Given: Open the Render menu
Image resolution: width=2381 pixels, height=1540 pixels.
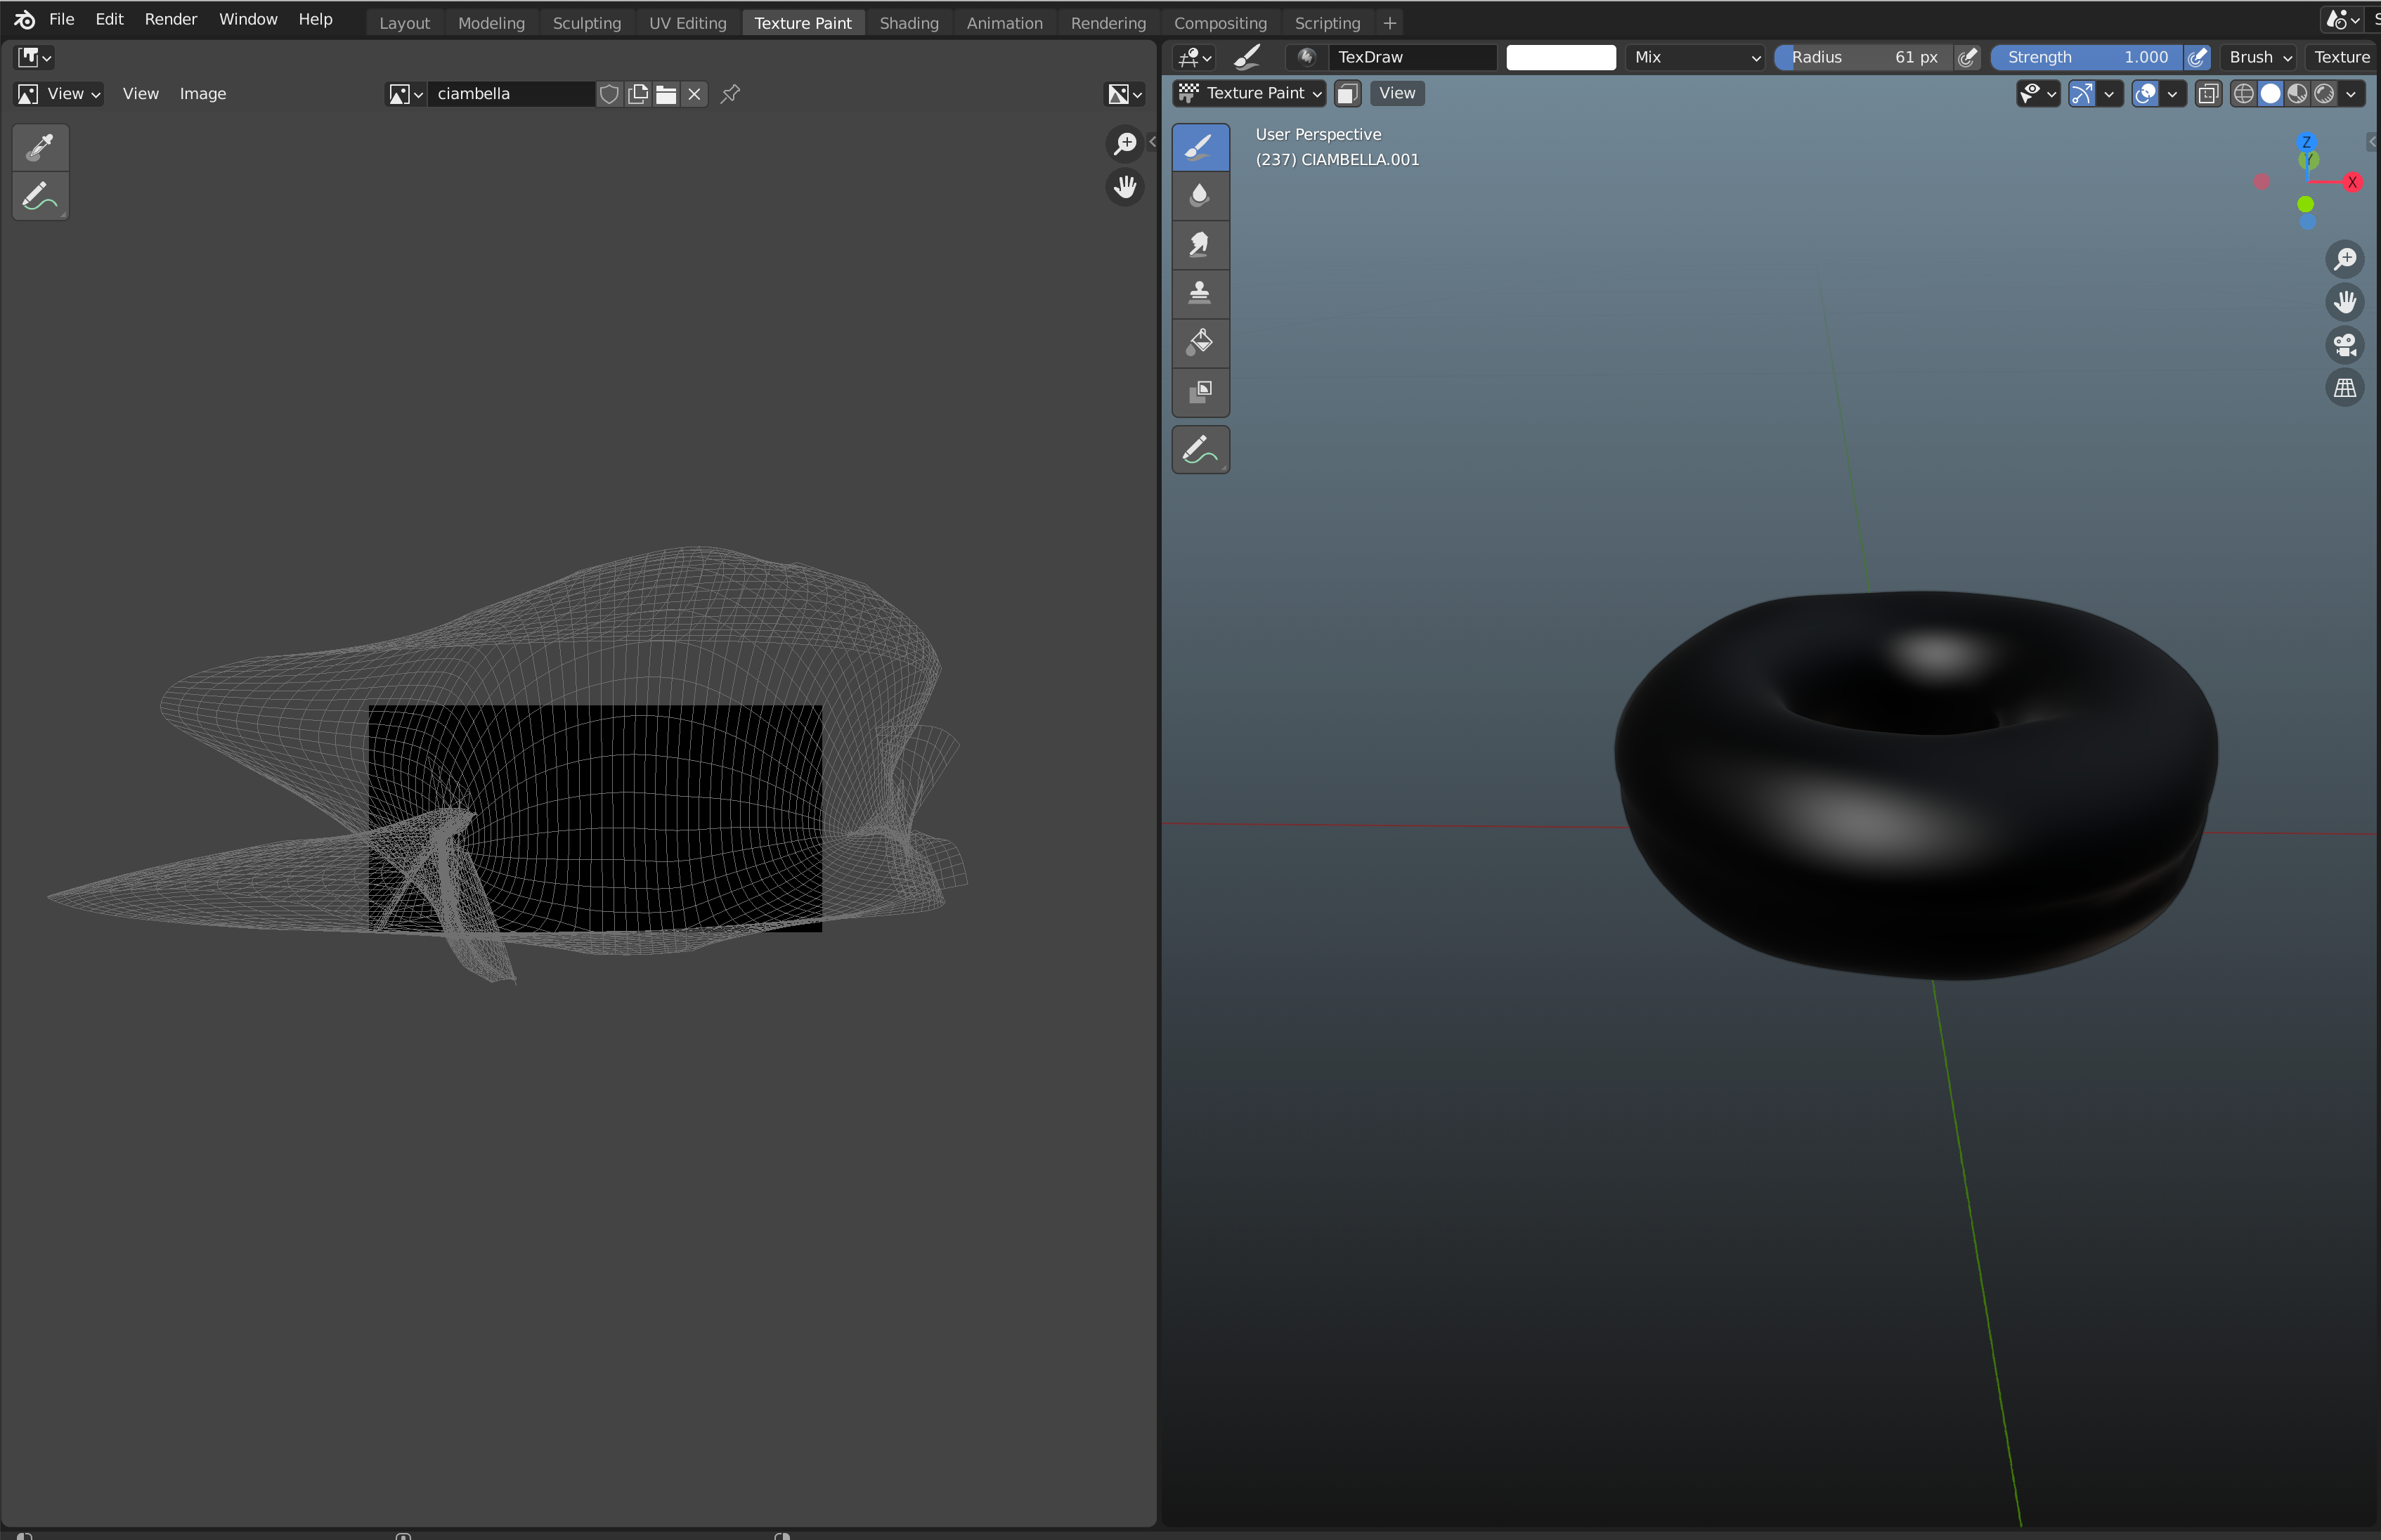Looking at the screenshot, I should (171, 19).
